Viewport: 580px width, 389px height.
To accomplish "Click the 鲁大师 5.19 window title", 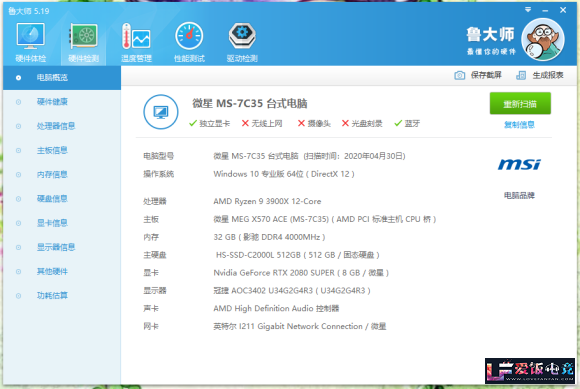I will (x=29, y=11).
